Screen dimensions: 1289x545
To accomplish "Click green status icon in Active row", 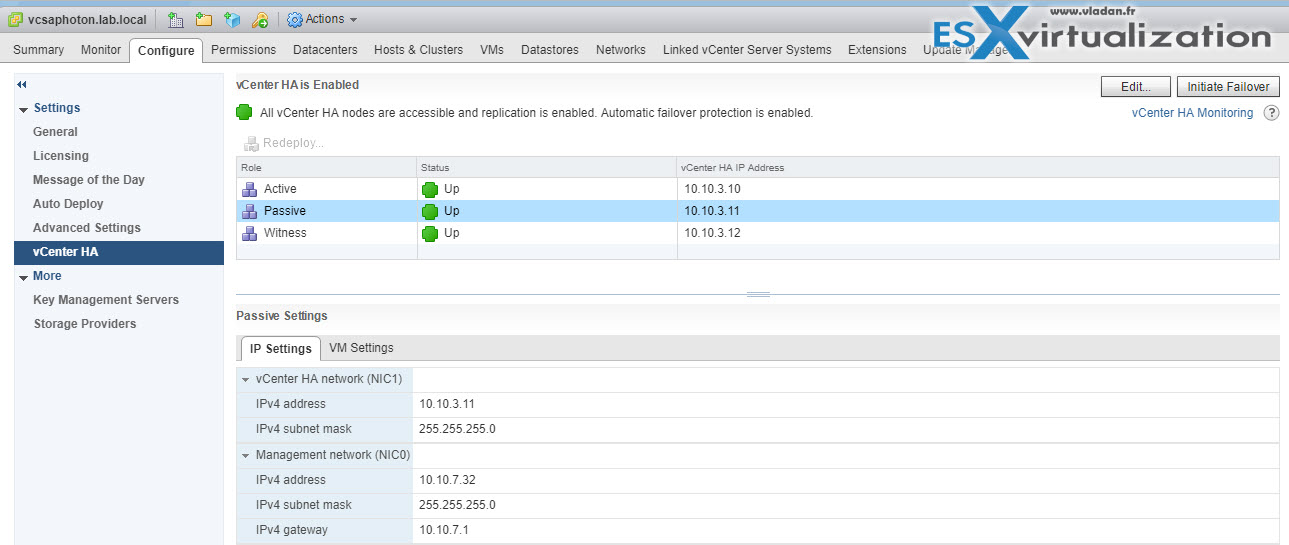I will click(430, 189).
